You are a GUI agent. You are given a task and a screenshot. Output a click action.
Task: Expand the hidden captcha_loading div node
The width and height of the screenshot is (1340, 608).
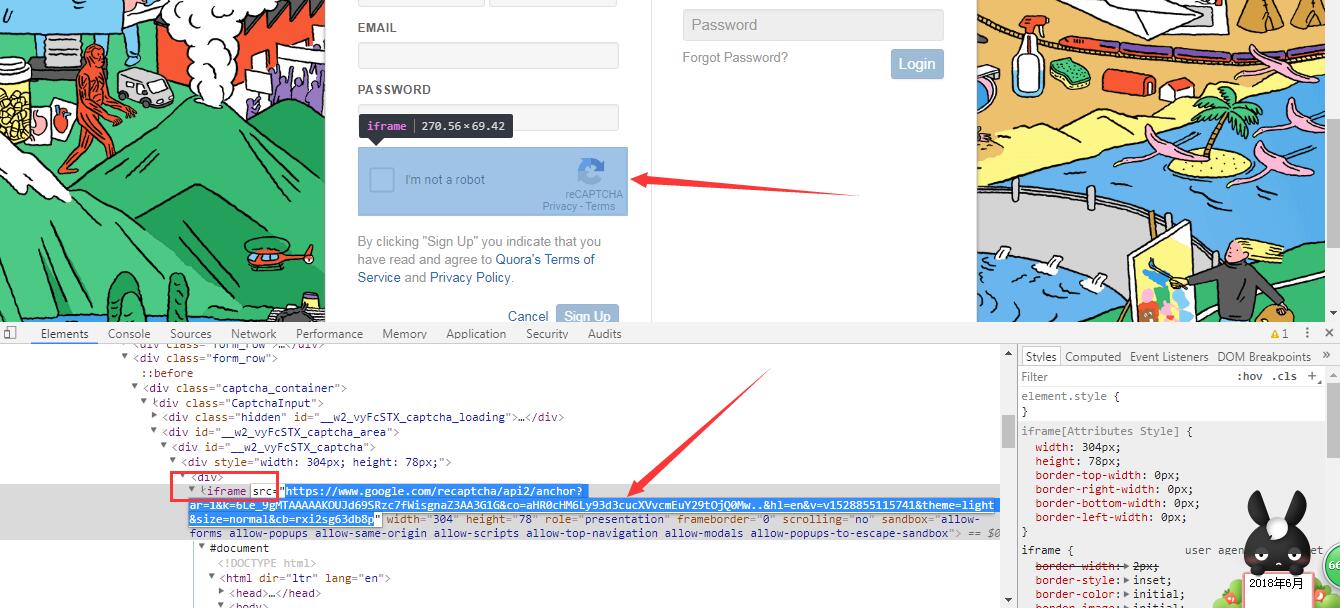[155, 417]
